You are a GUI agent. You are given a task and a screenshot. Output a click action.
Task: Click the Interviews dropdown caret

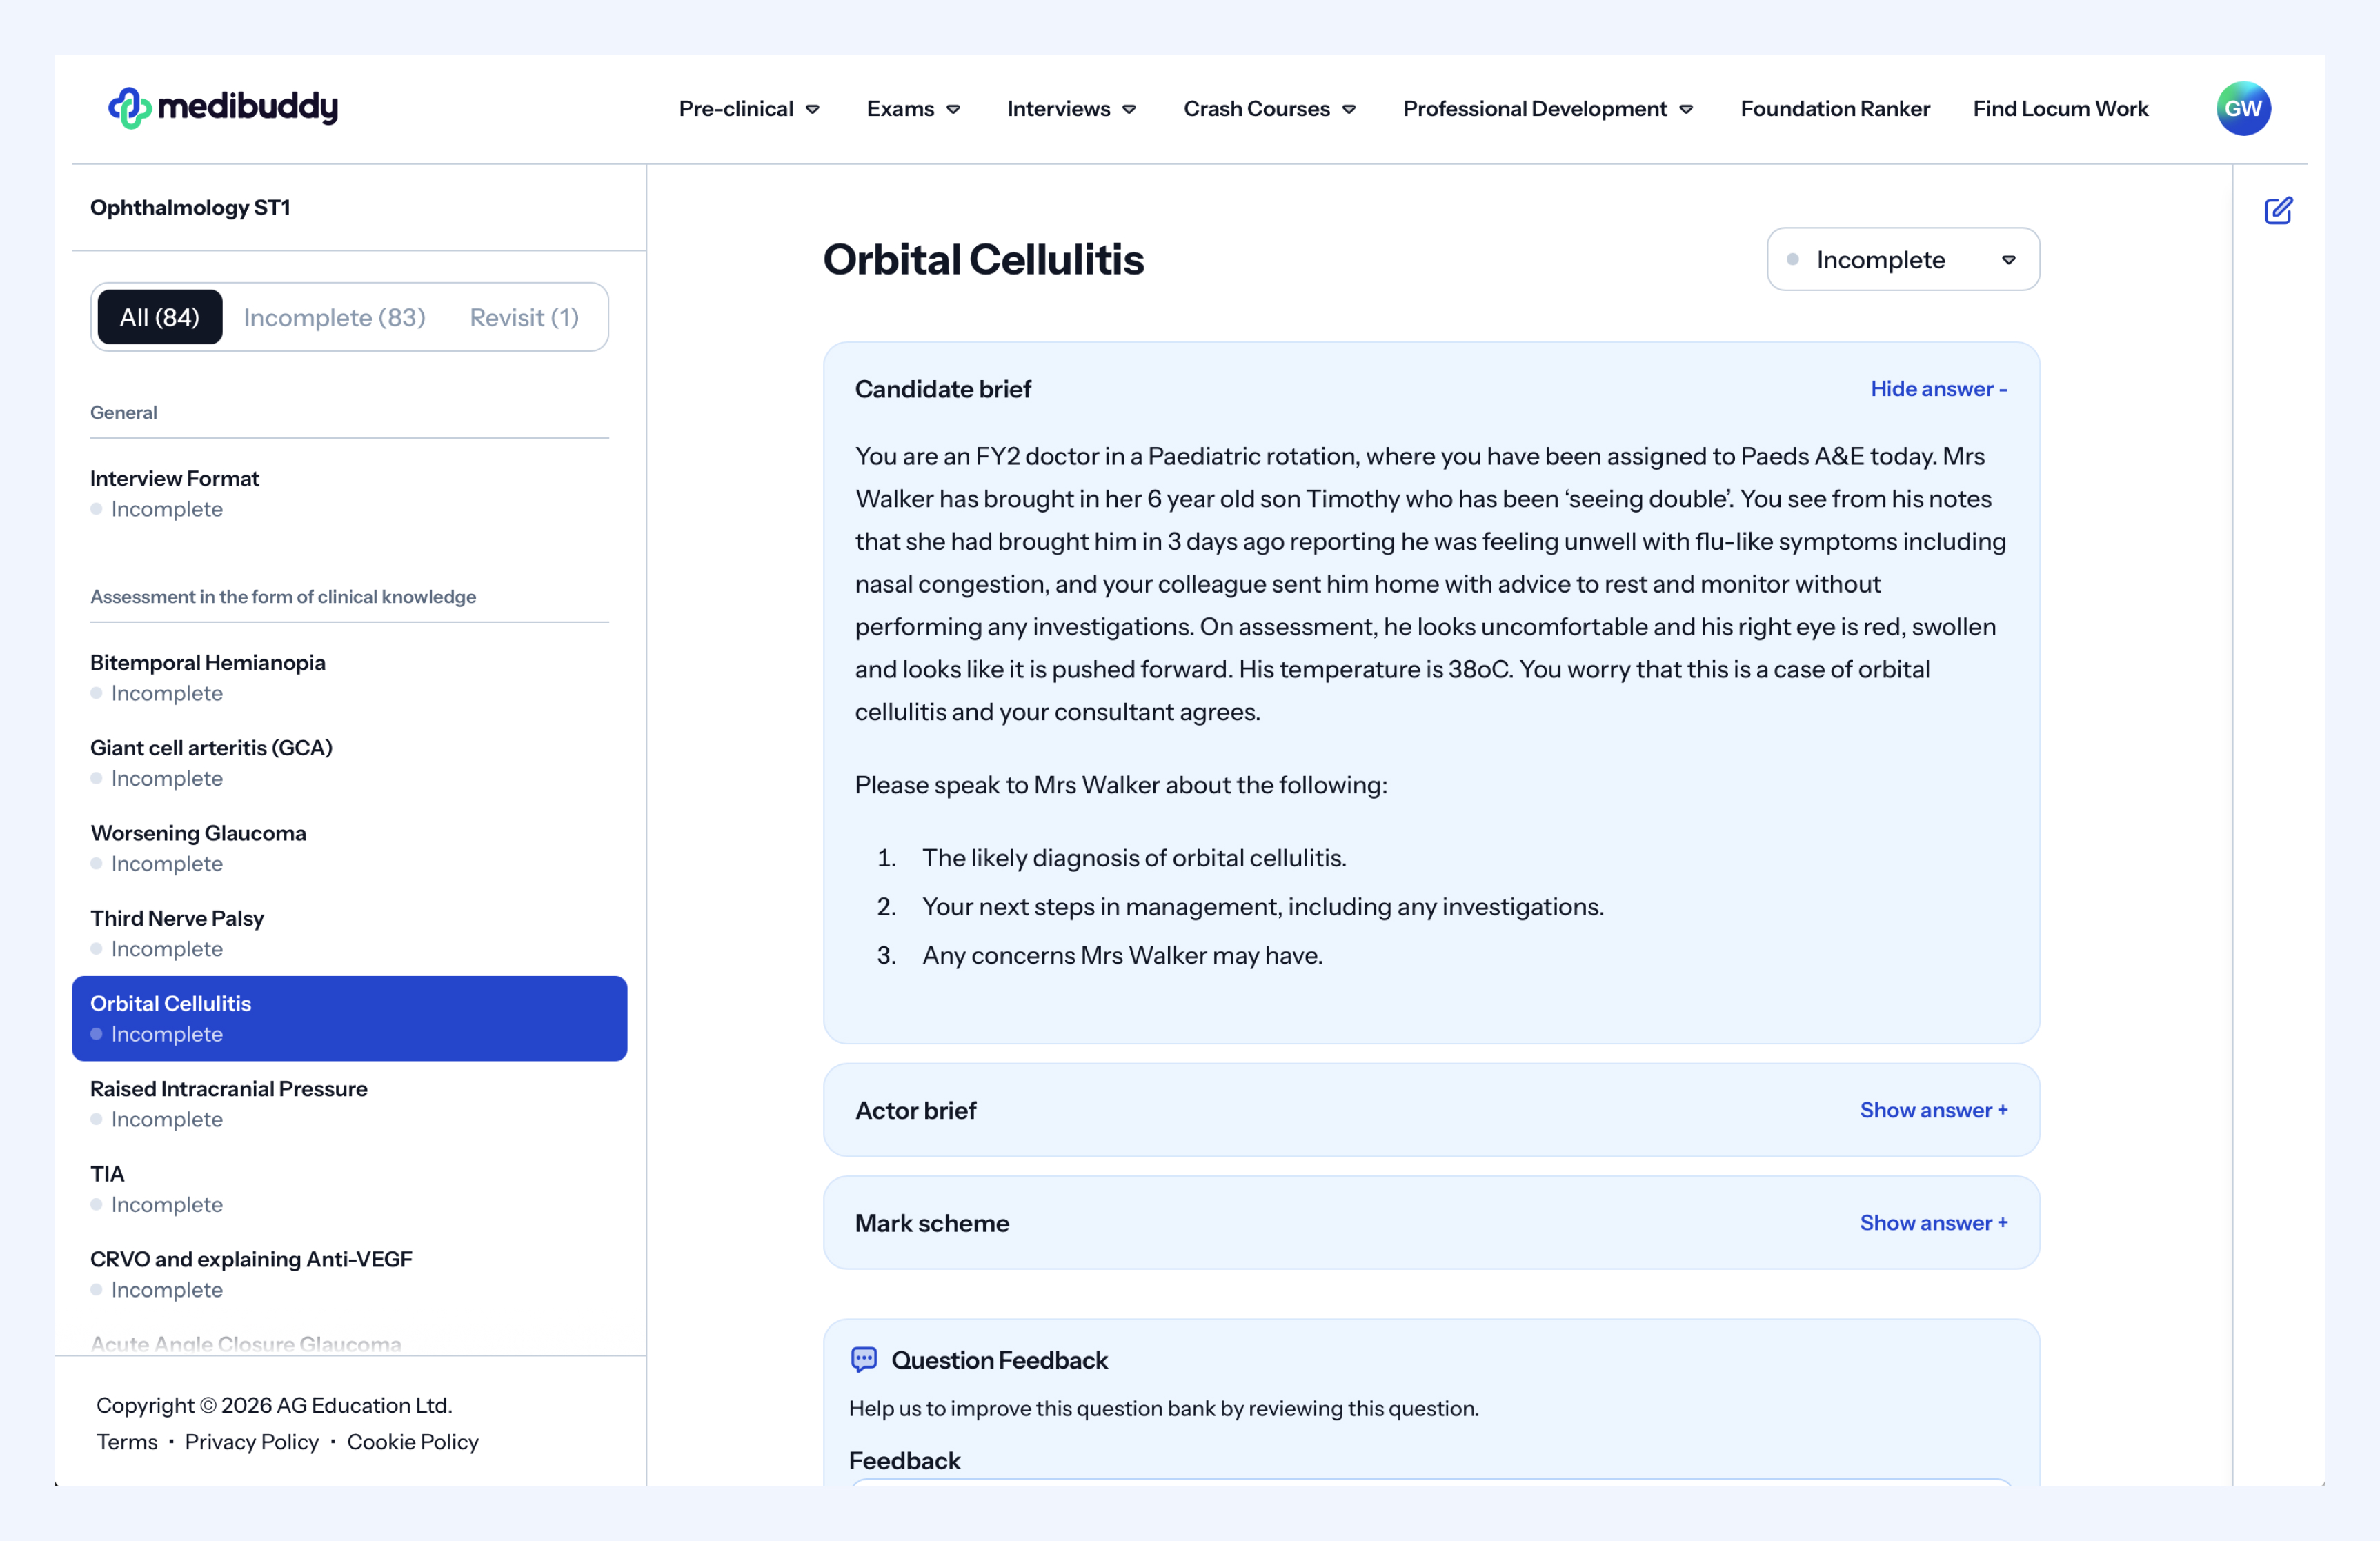1129,109
